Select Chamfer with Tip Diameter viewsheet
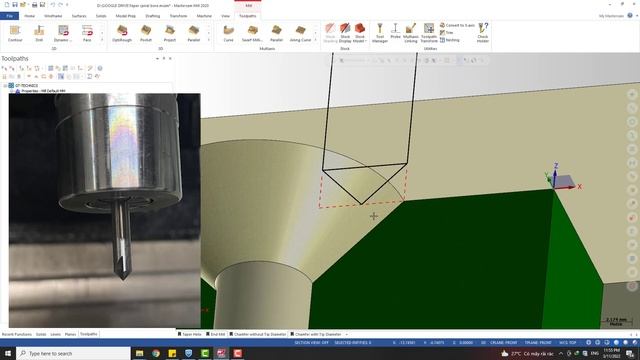640x360 pixels. (316, 334)
